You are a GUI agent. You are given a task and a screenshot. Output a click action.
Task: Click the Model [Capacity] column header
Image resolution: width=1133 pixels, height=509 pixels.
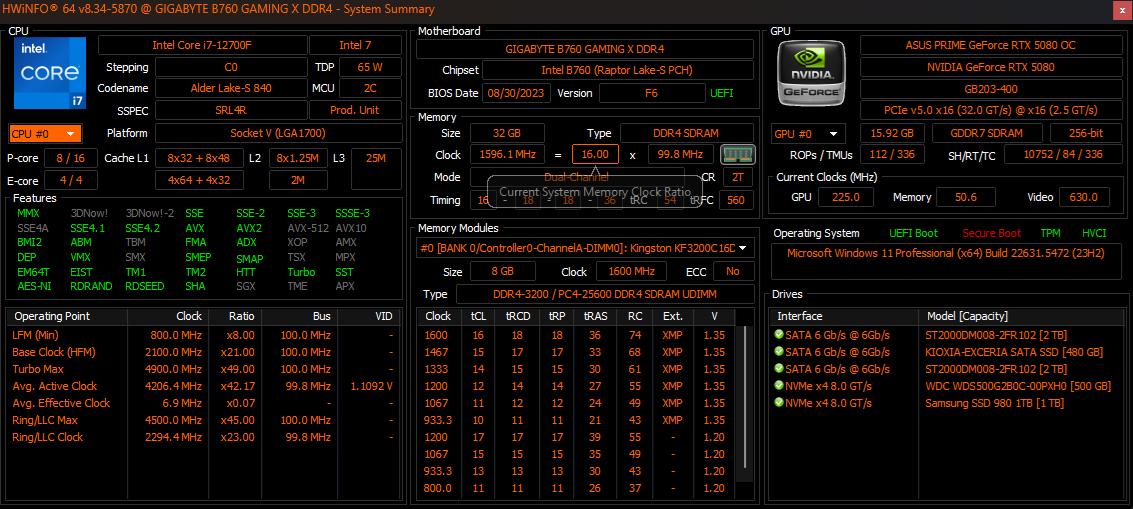[1022, 317]
